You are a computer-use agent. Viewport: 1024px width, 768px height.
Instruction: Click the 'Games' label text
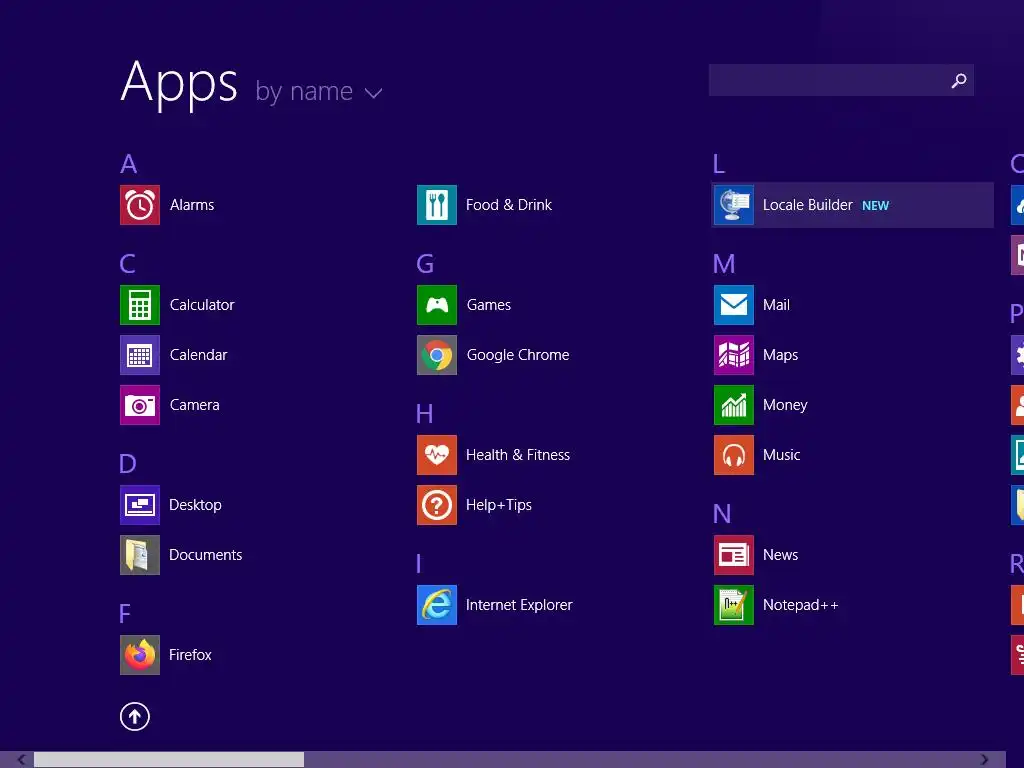point(488,305)
